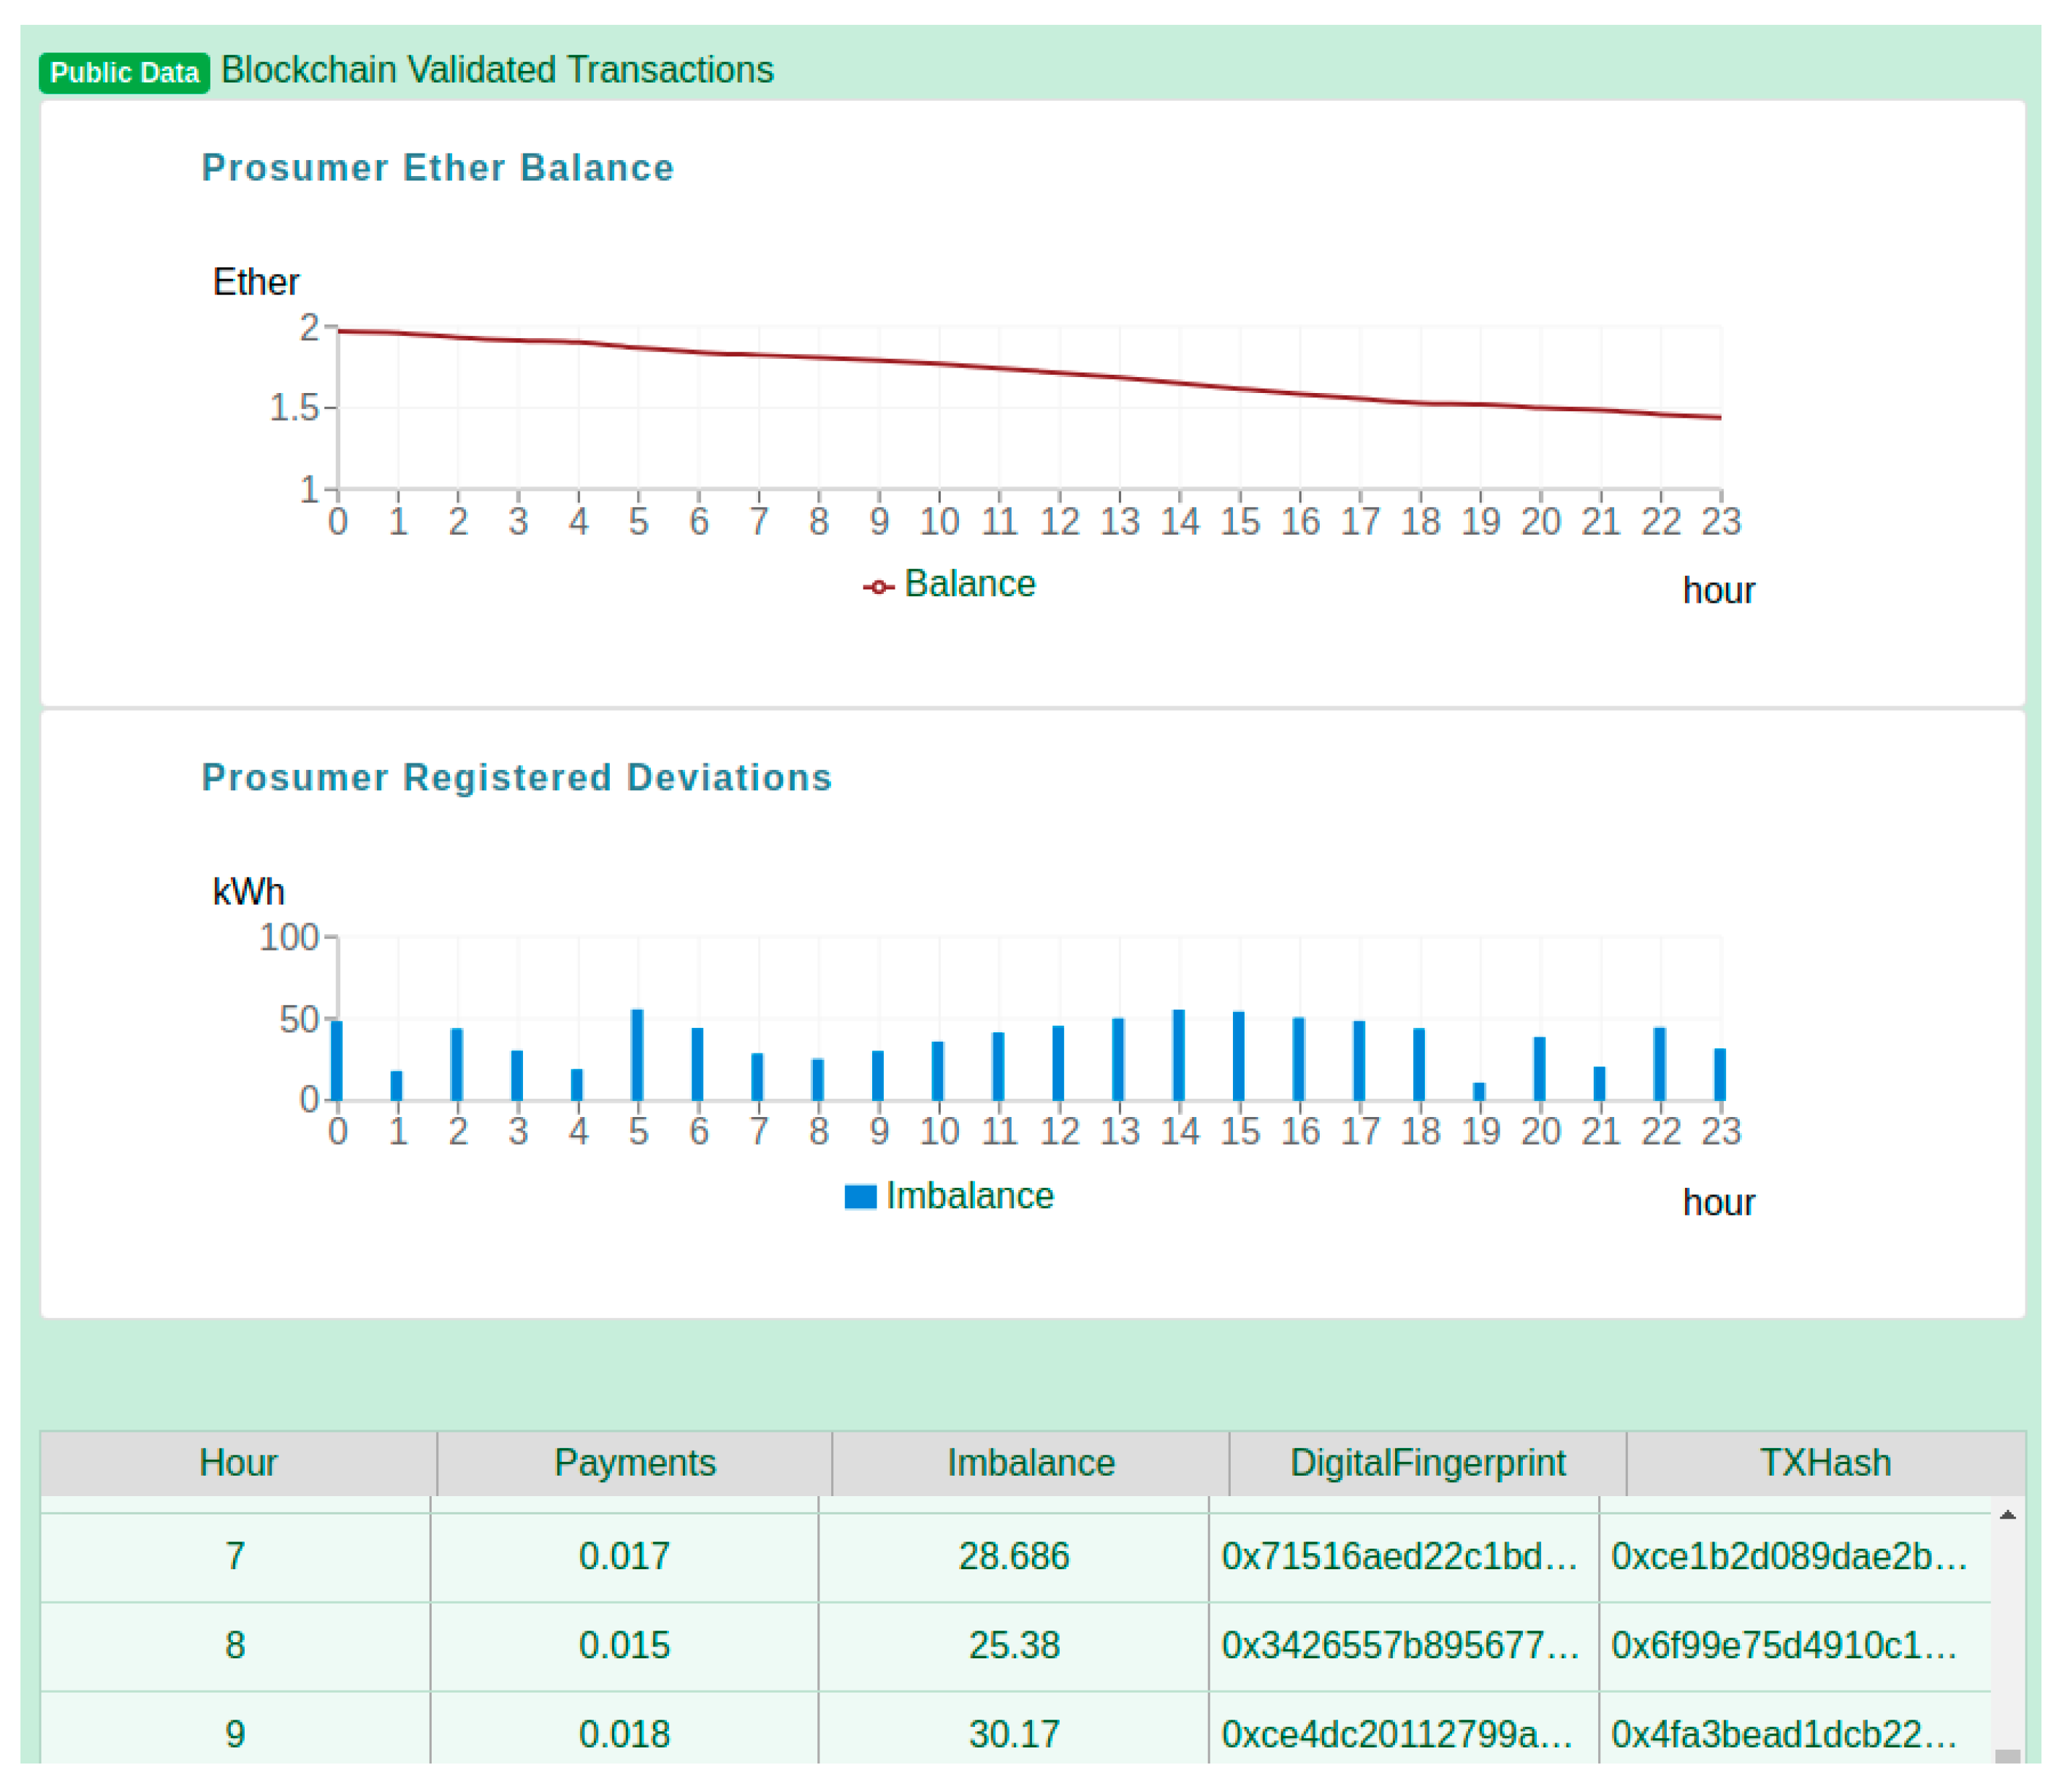This screenshot has width=2059, height=1792.
Task: Toggle the Balance legend marker
Action: tap(877, 587)
